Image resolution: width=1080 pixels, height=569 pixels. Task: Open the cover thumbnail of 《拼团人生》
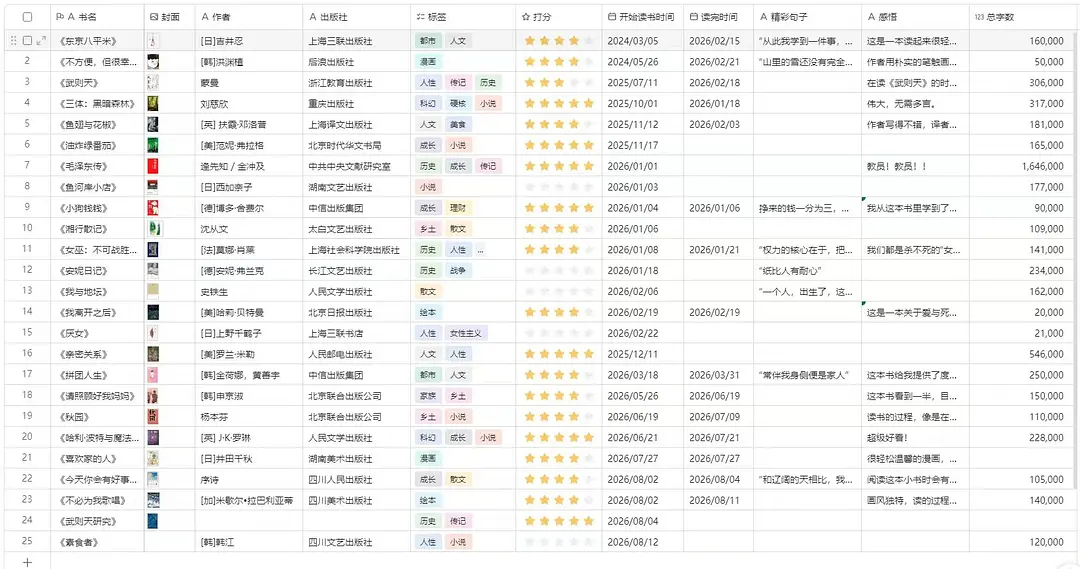(153, 375)
